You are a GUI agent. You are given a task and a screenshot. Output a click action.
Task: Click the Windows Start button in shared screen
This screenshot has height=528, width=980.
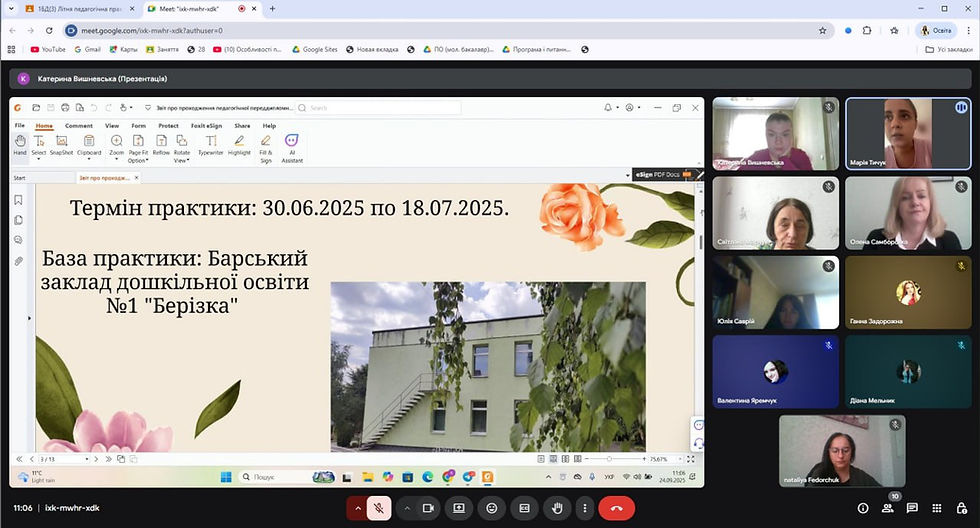point(226,477)
